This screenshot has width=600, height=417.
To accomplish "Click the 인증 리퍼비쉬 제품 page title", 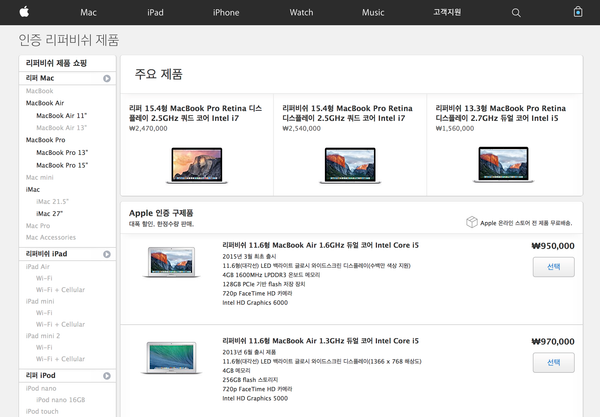I will click(x=69, y=40).
